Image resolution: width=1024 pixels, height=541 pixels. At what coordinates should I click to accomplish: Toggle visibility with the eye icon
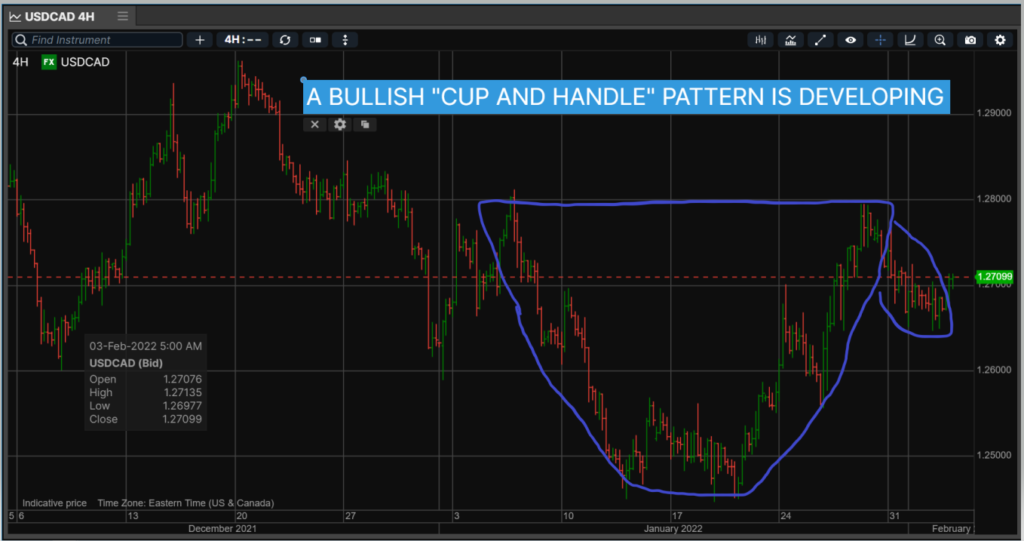click(x=850, y=40)
